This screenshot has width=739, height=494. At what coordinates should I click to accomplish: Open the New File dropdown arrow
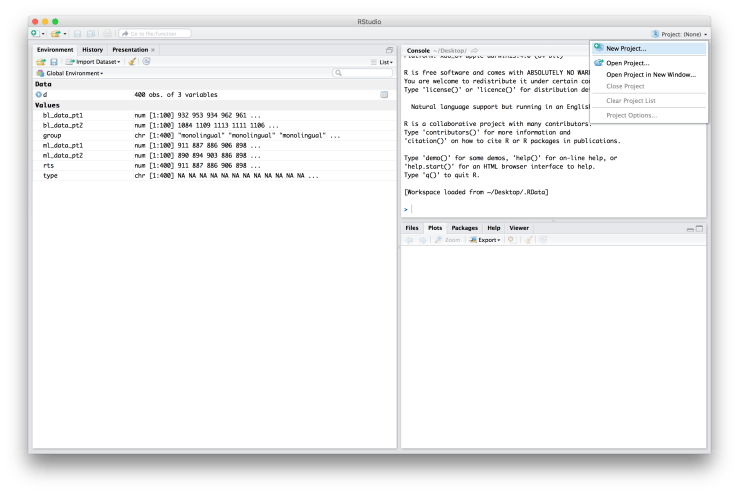click(x=43, y=34)
